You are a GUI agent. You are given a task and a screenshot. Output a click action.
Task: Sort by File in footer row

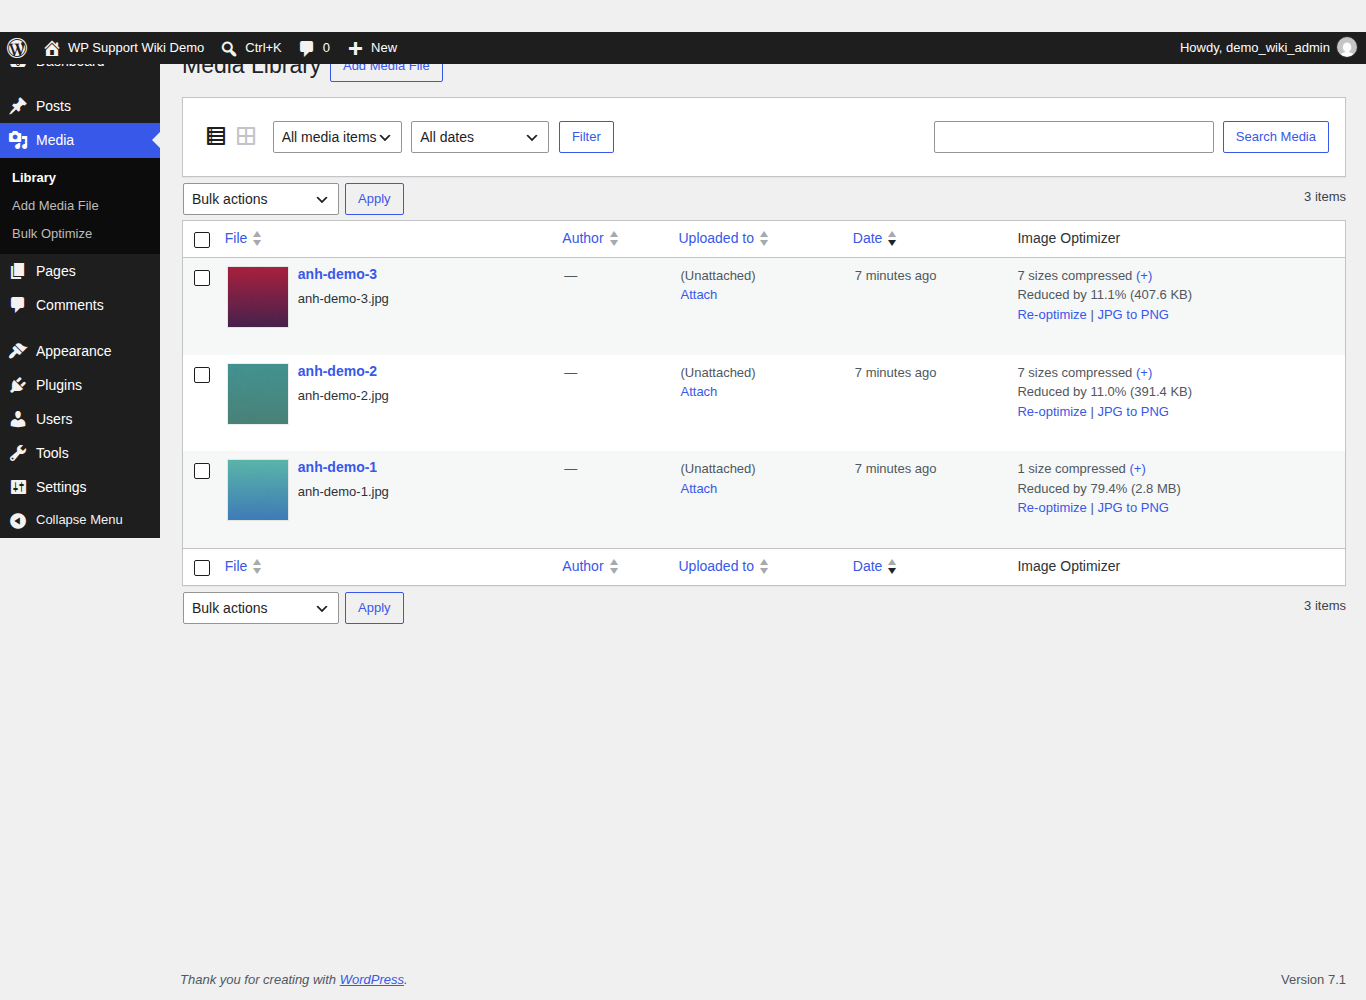(x=243, y=566)
